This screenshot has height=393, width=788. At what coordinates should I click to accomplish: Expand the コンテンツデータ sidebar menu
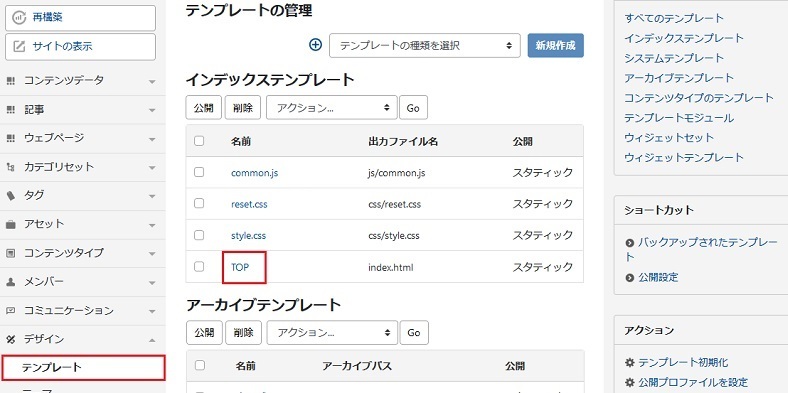82,80
